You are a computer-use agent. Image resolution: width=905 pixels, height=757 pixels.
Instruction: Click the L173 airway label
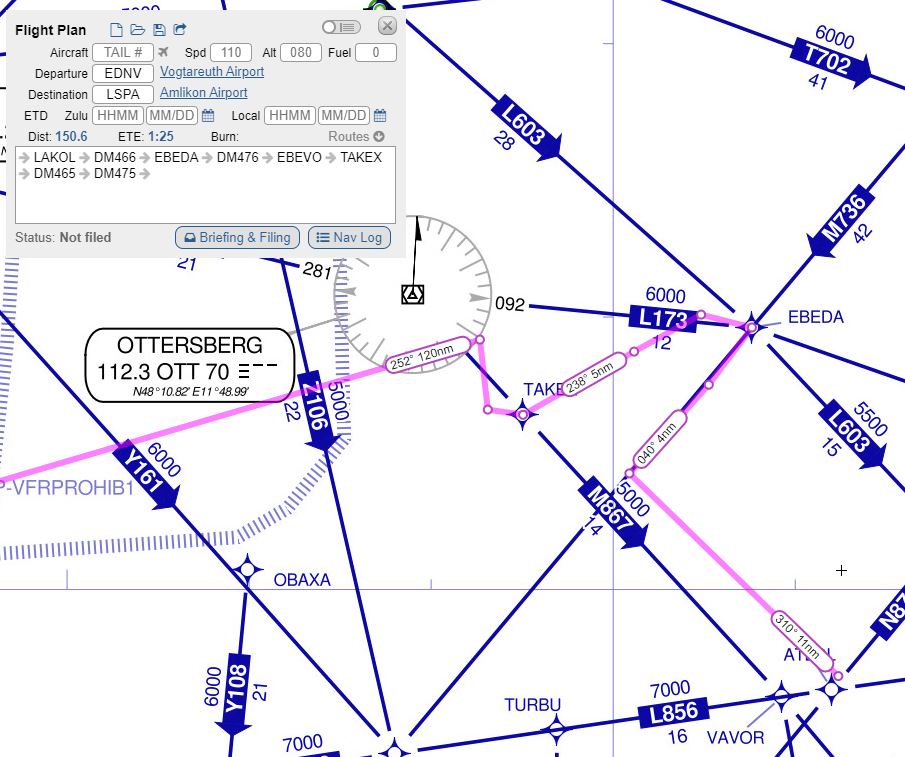point(663,318)
